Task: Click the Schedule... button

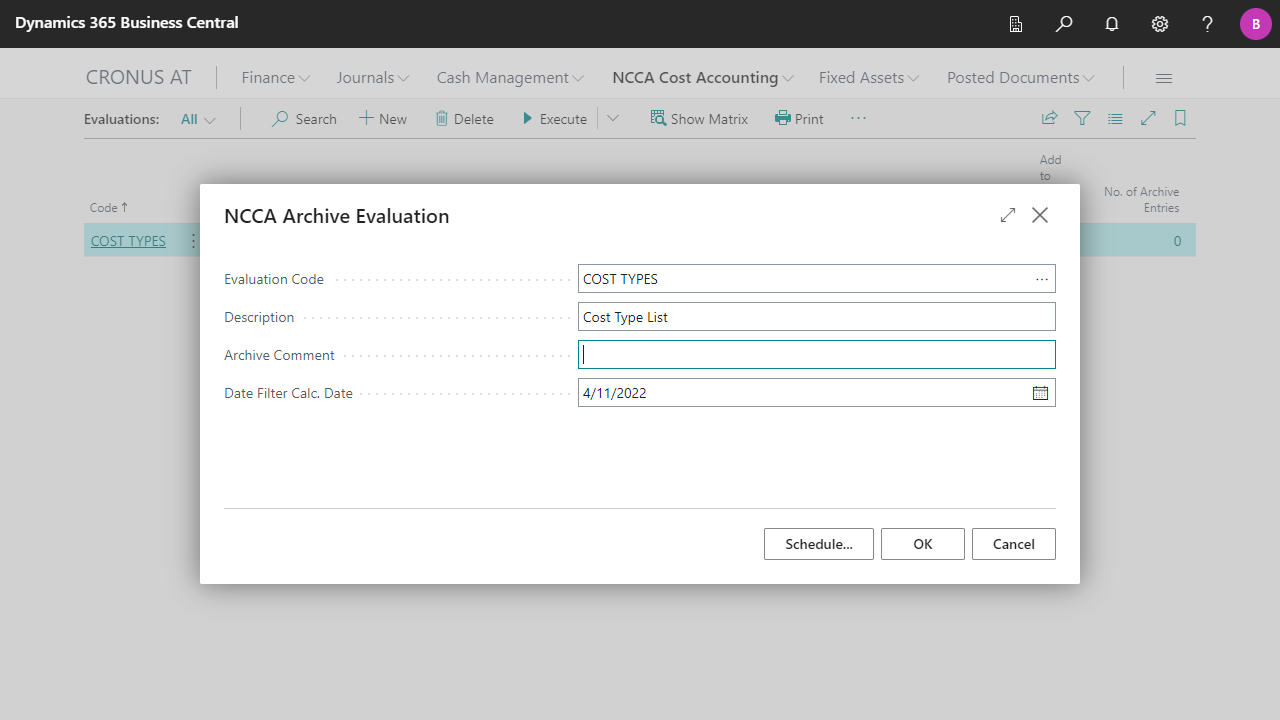Action: click(818, 544)
